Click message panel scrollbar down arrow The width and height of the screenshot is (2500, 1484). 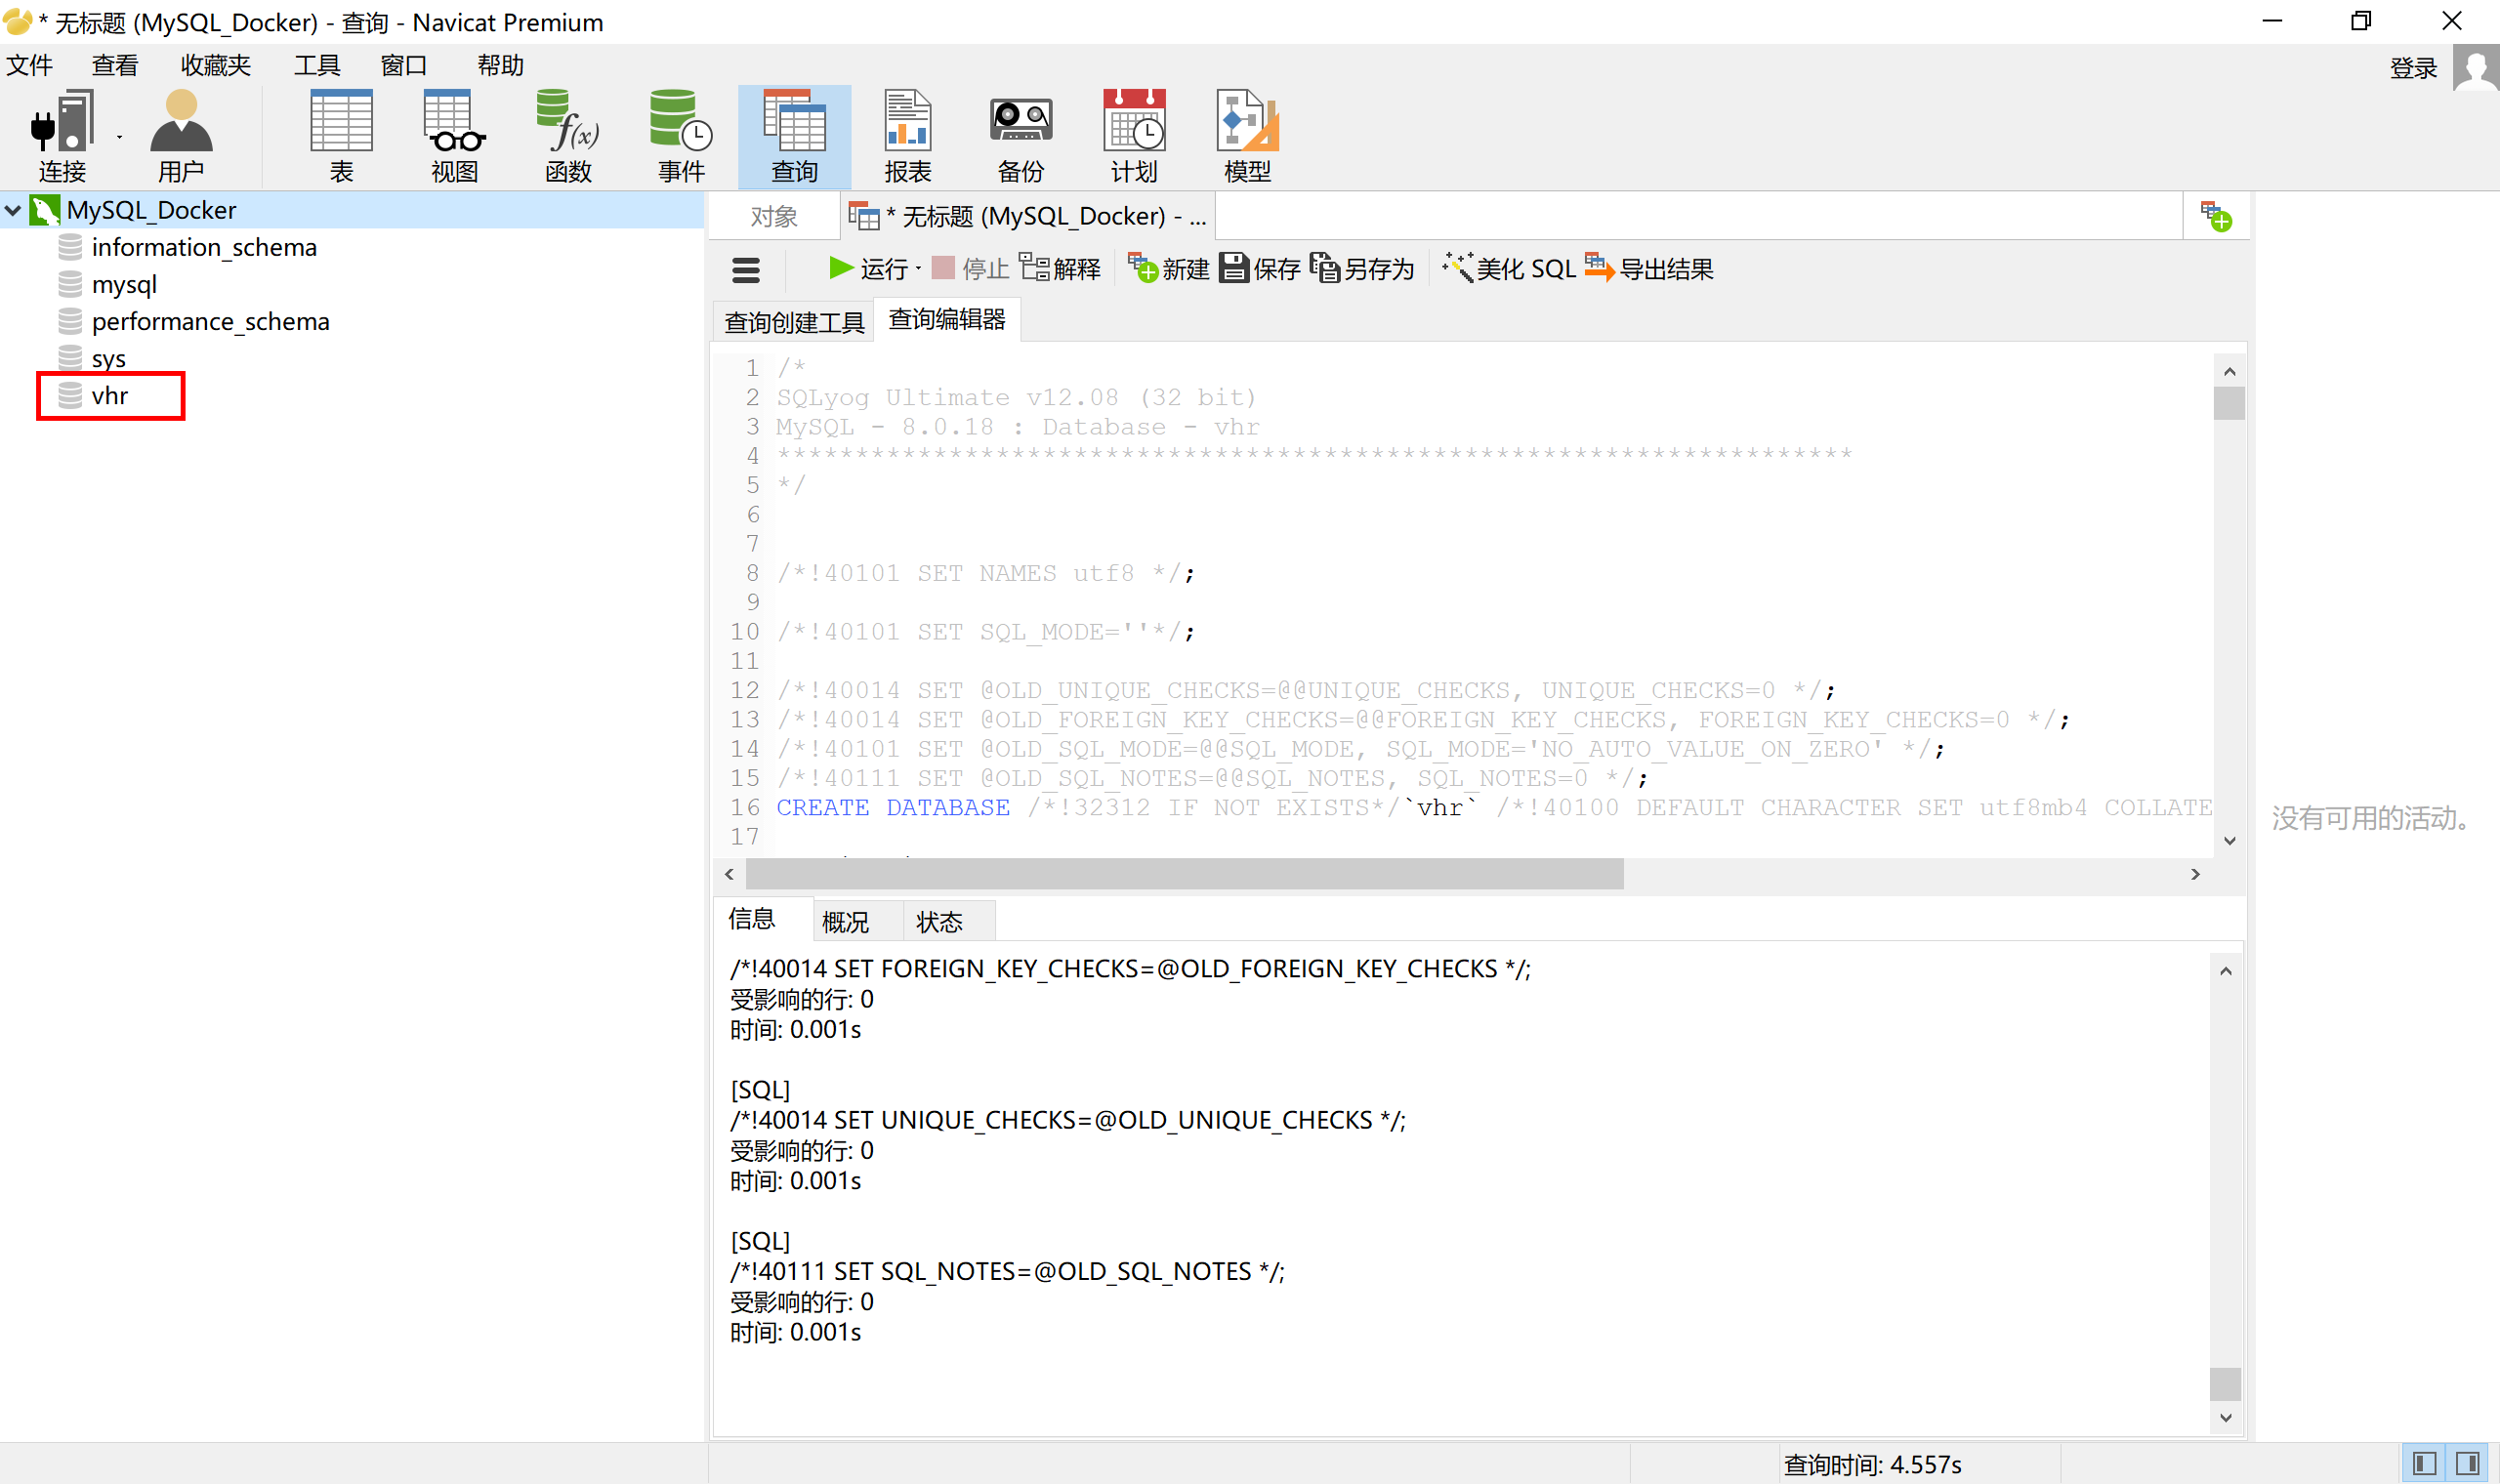click(2225, 1417)
